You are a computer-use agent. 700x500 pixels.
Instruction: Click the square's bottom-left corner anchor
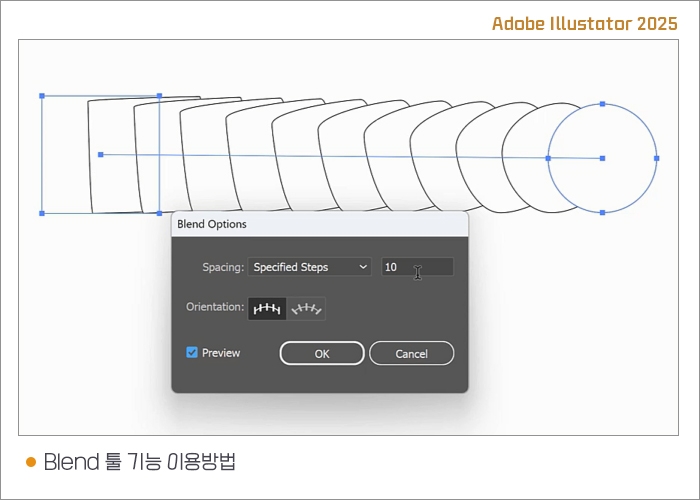point(42,214)
